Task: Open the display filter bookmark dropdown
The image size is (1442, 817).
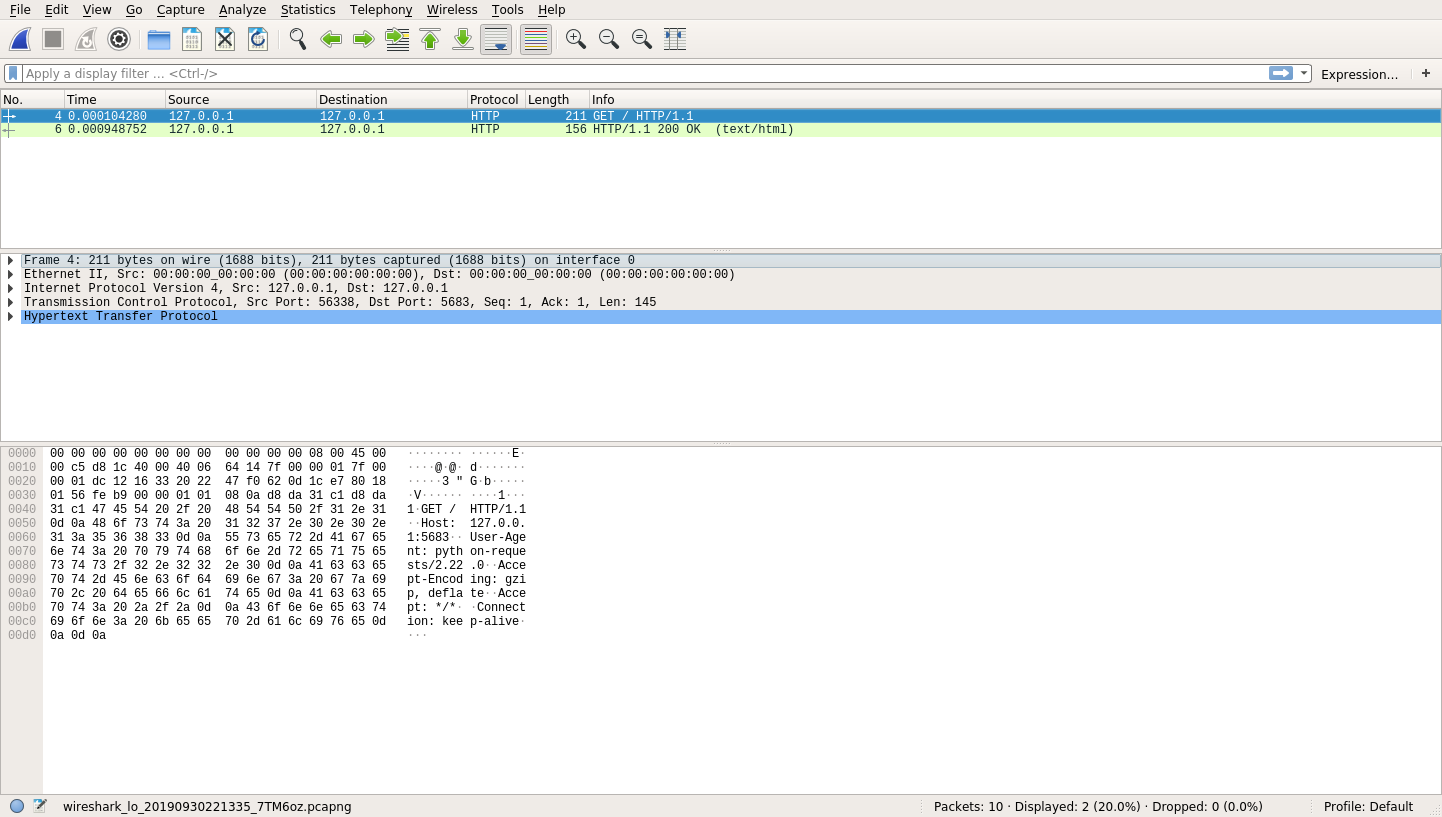Action: pyautogui.click(x=12, y=73)
